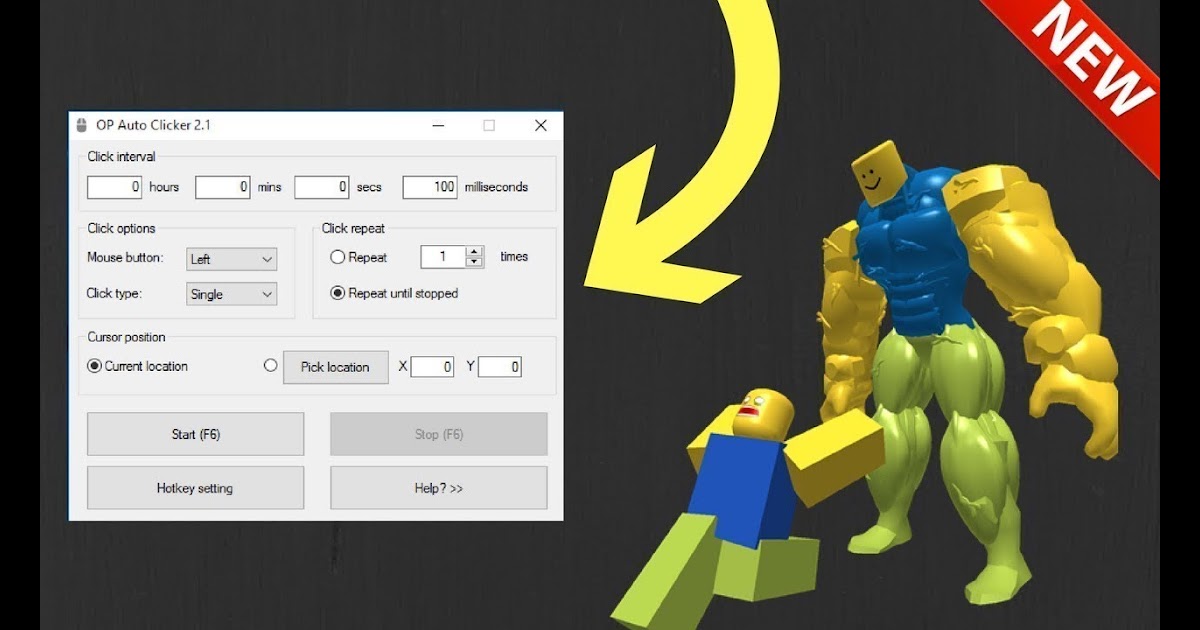Click the disabled maximize window button
The width and height of the screenshot is (1200, 630).
pos(489,126)
